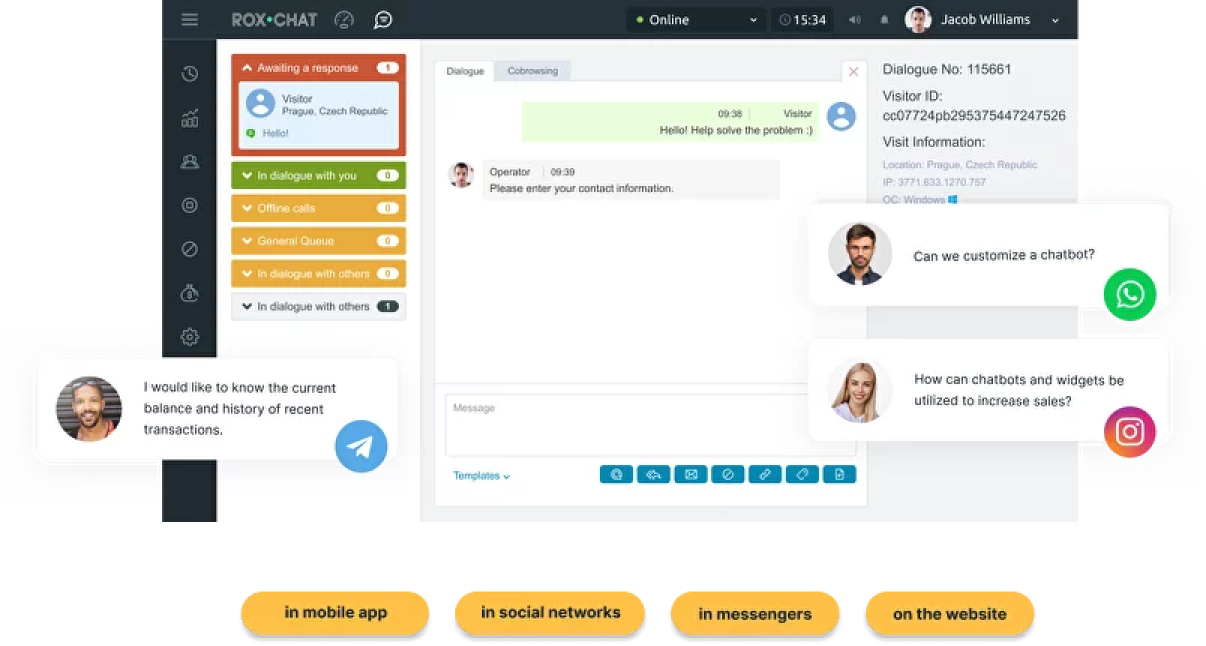
Task: Click into the Message text field
Action: (650, 425)
